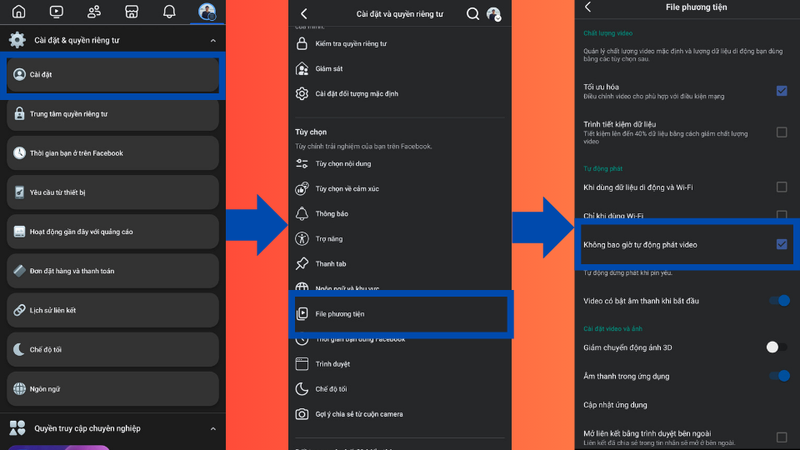Screen dimensions: 800x450
Task: Click Cập nhật ứng dụng
Action: 615,405
